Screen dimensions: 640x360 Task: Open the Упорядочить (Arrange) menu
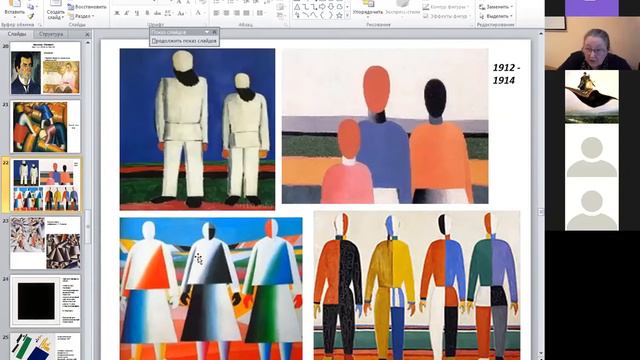click(367, 9)
